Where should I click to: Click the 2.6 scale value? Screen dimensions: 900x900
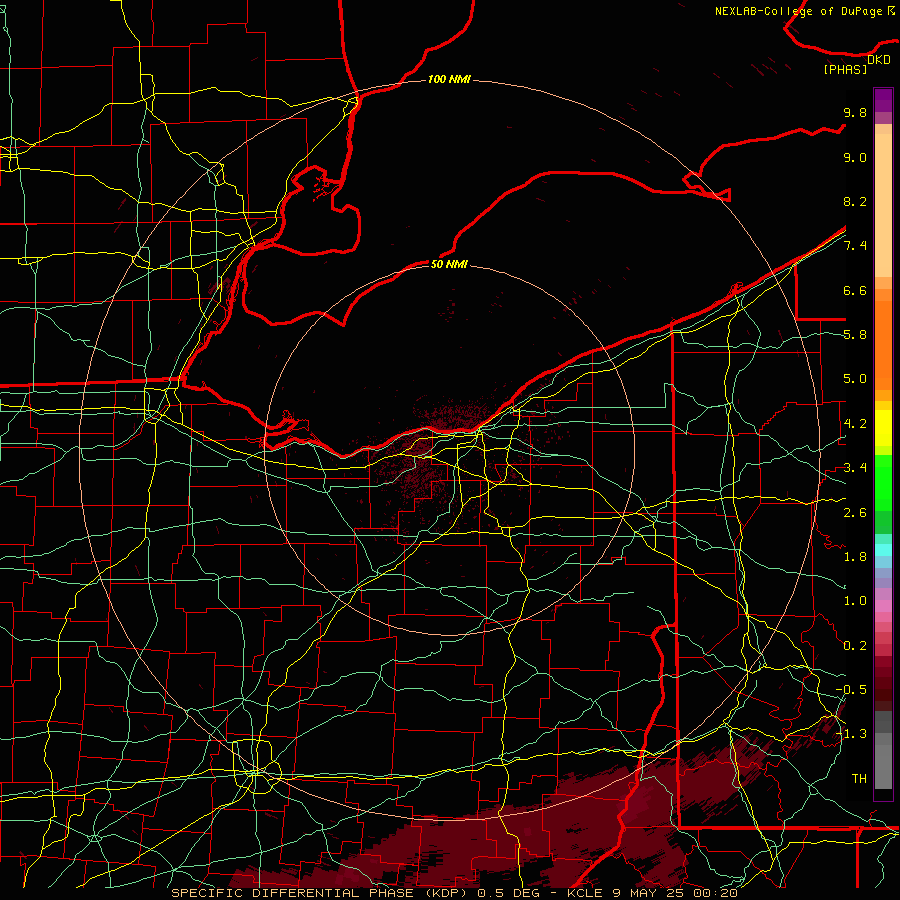[x=855, y=513]
